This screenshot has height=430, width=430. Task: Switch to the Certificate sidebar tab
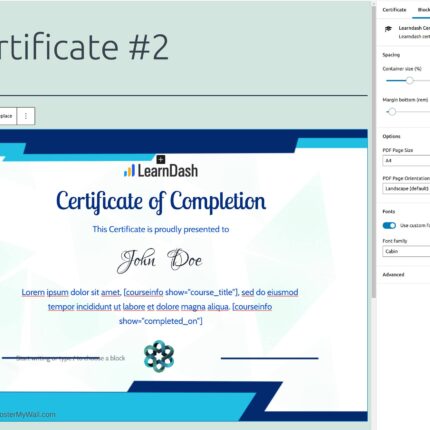394,10
